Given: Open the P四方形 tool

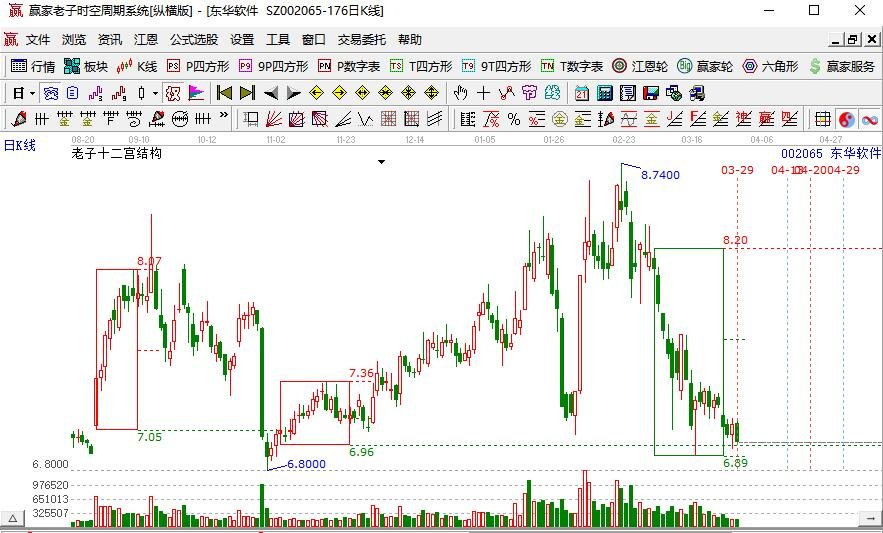Looking at the screenshot, I should (x=198, y=66).
